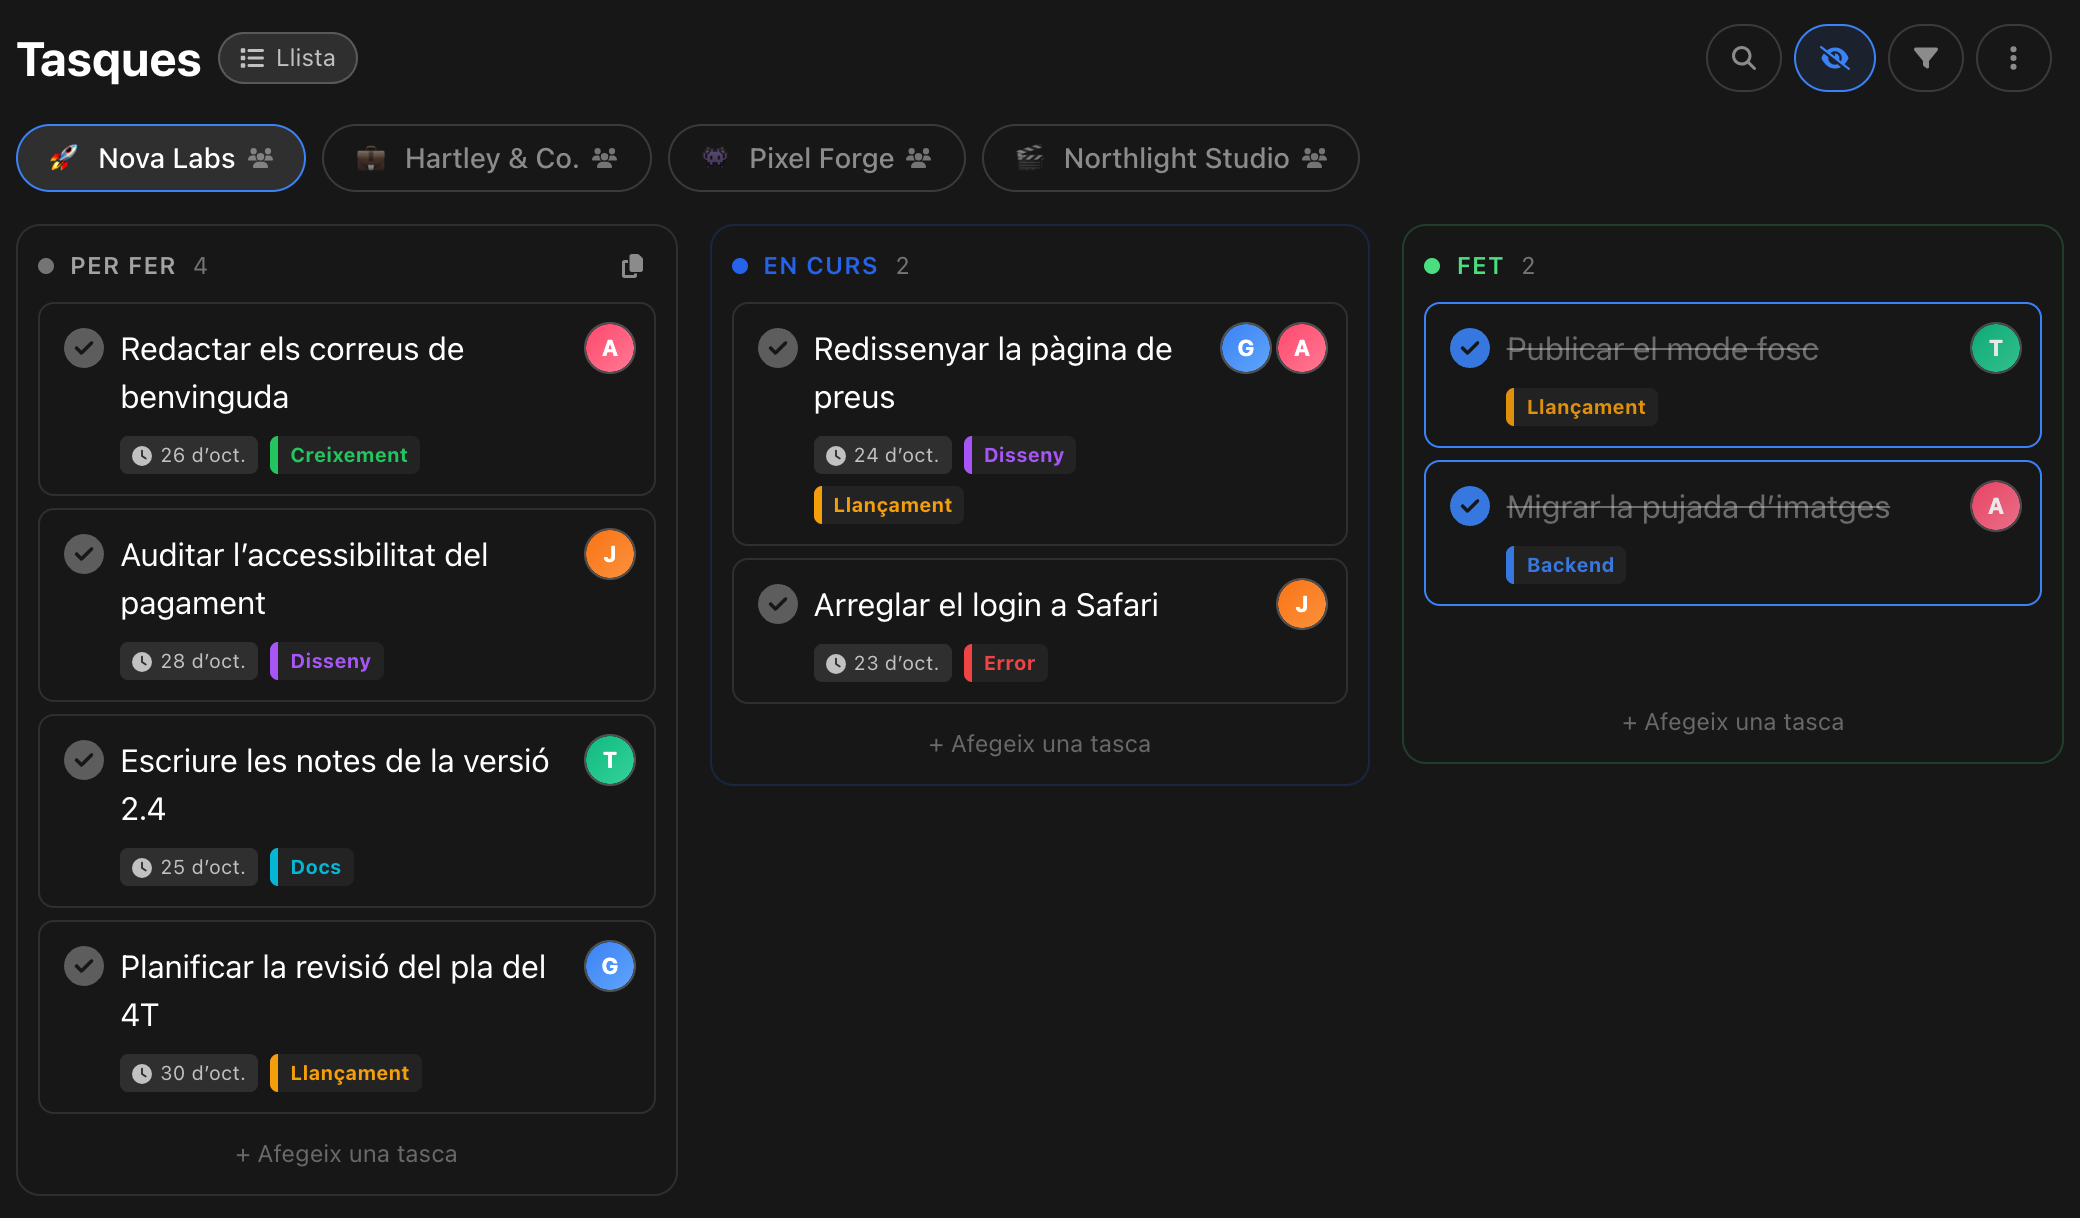The height and width of the screenshot is (1218, 2080).
Task: Click Disseny tag on 'Auditar l'accessibilitat' card
Action: 327,661
